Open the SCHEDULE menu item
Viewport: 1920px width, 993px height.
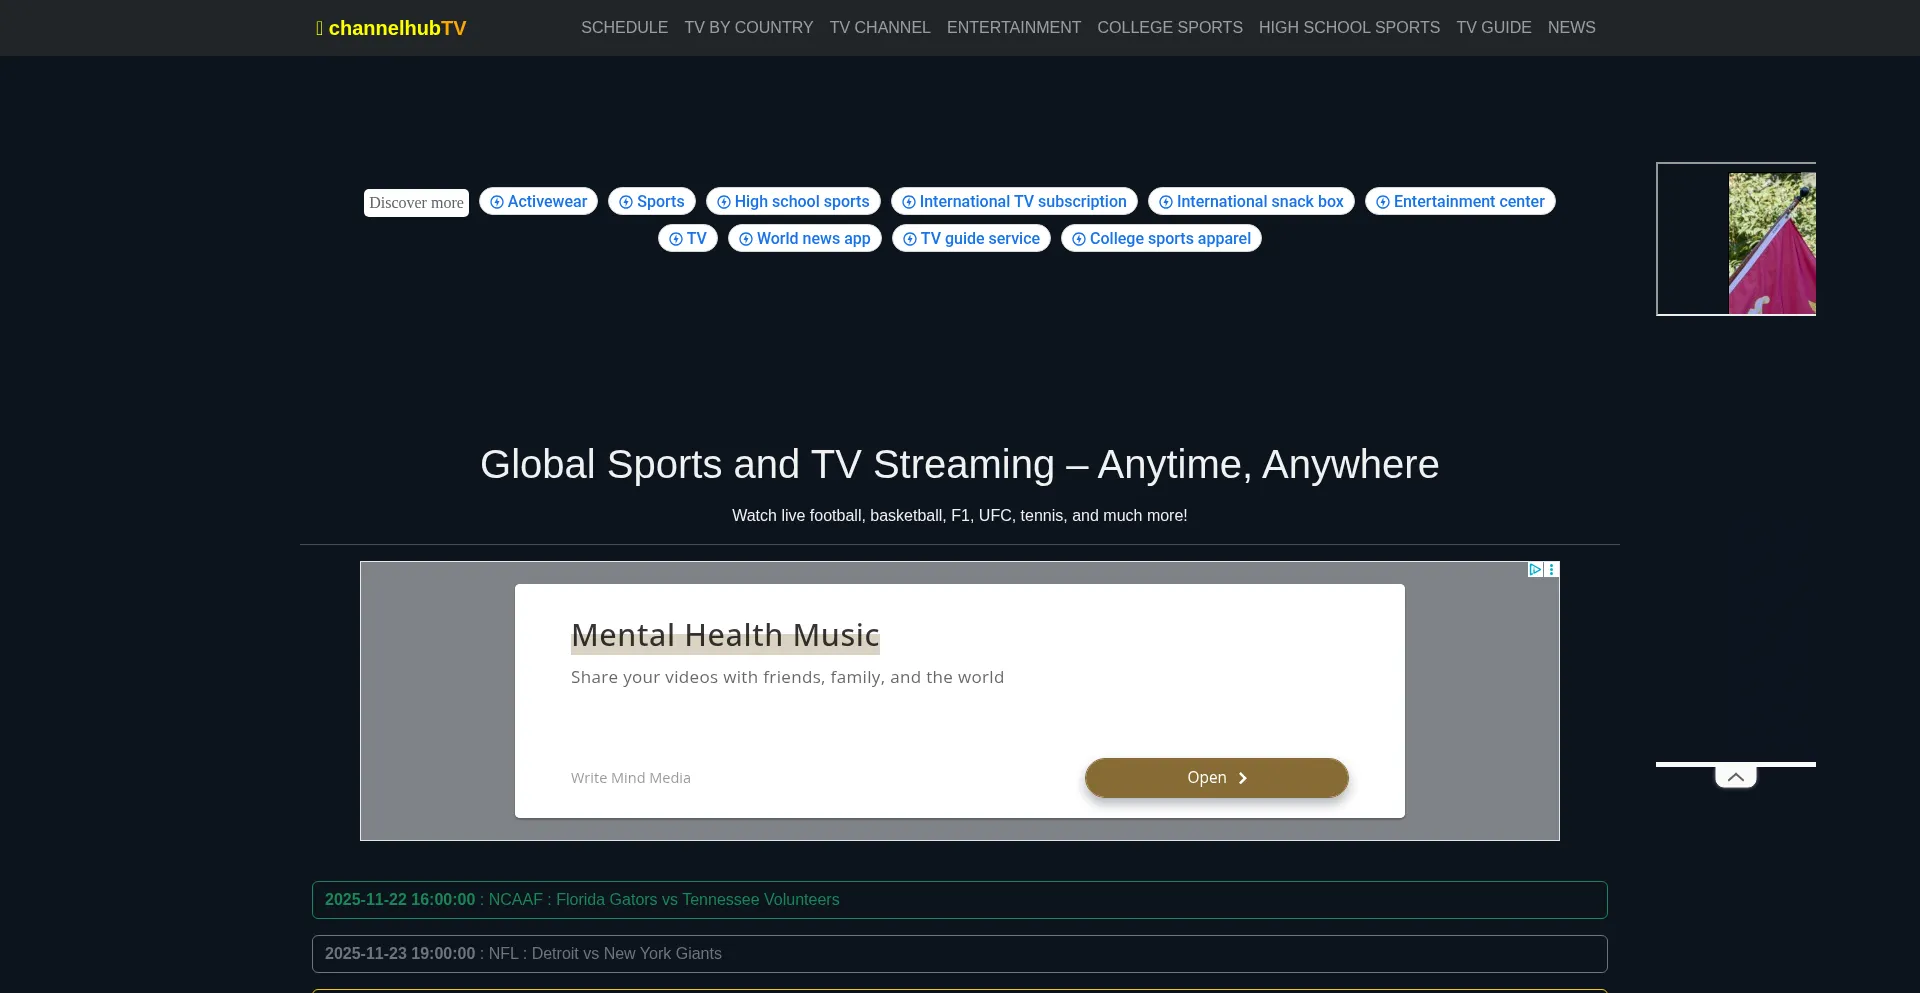point(624,28)
